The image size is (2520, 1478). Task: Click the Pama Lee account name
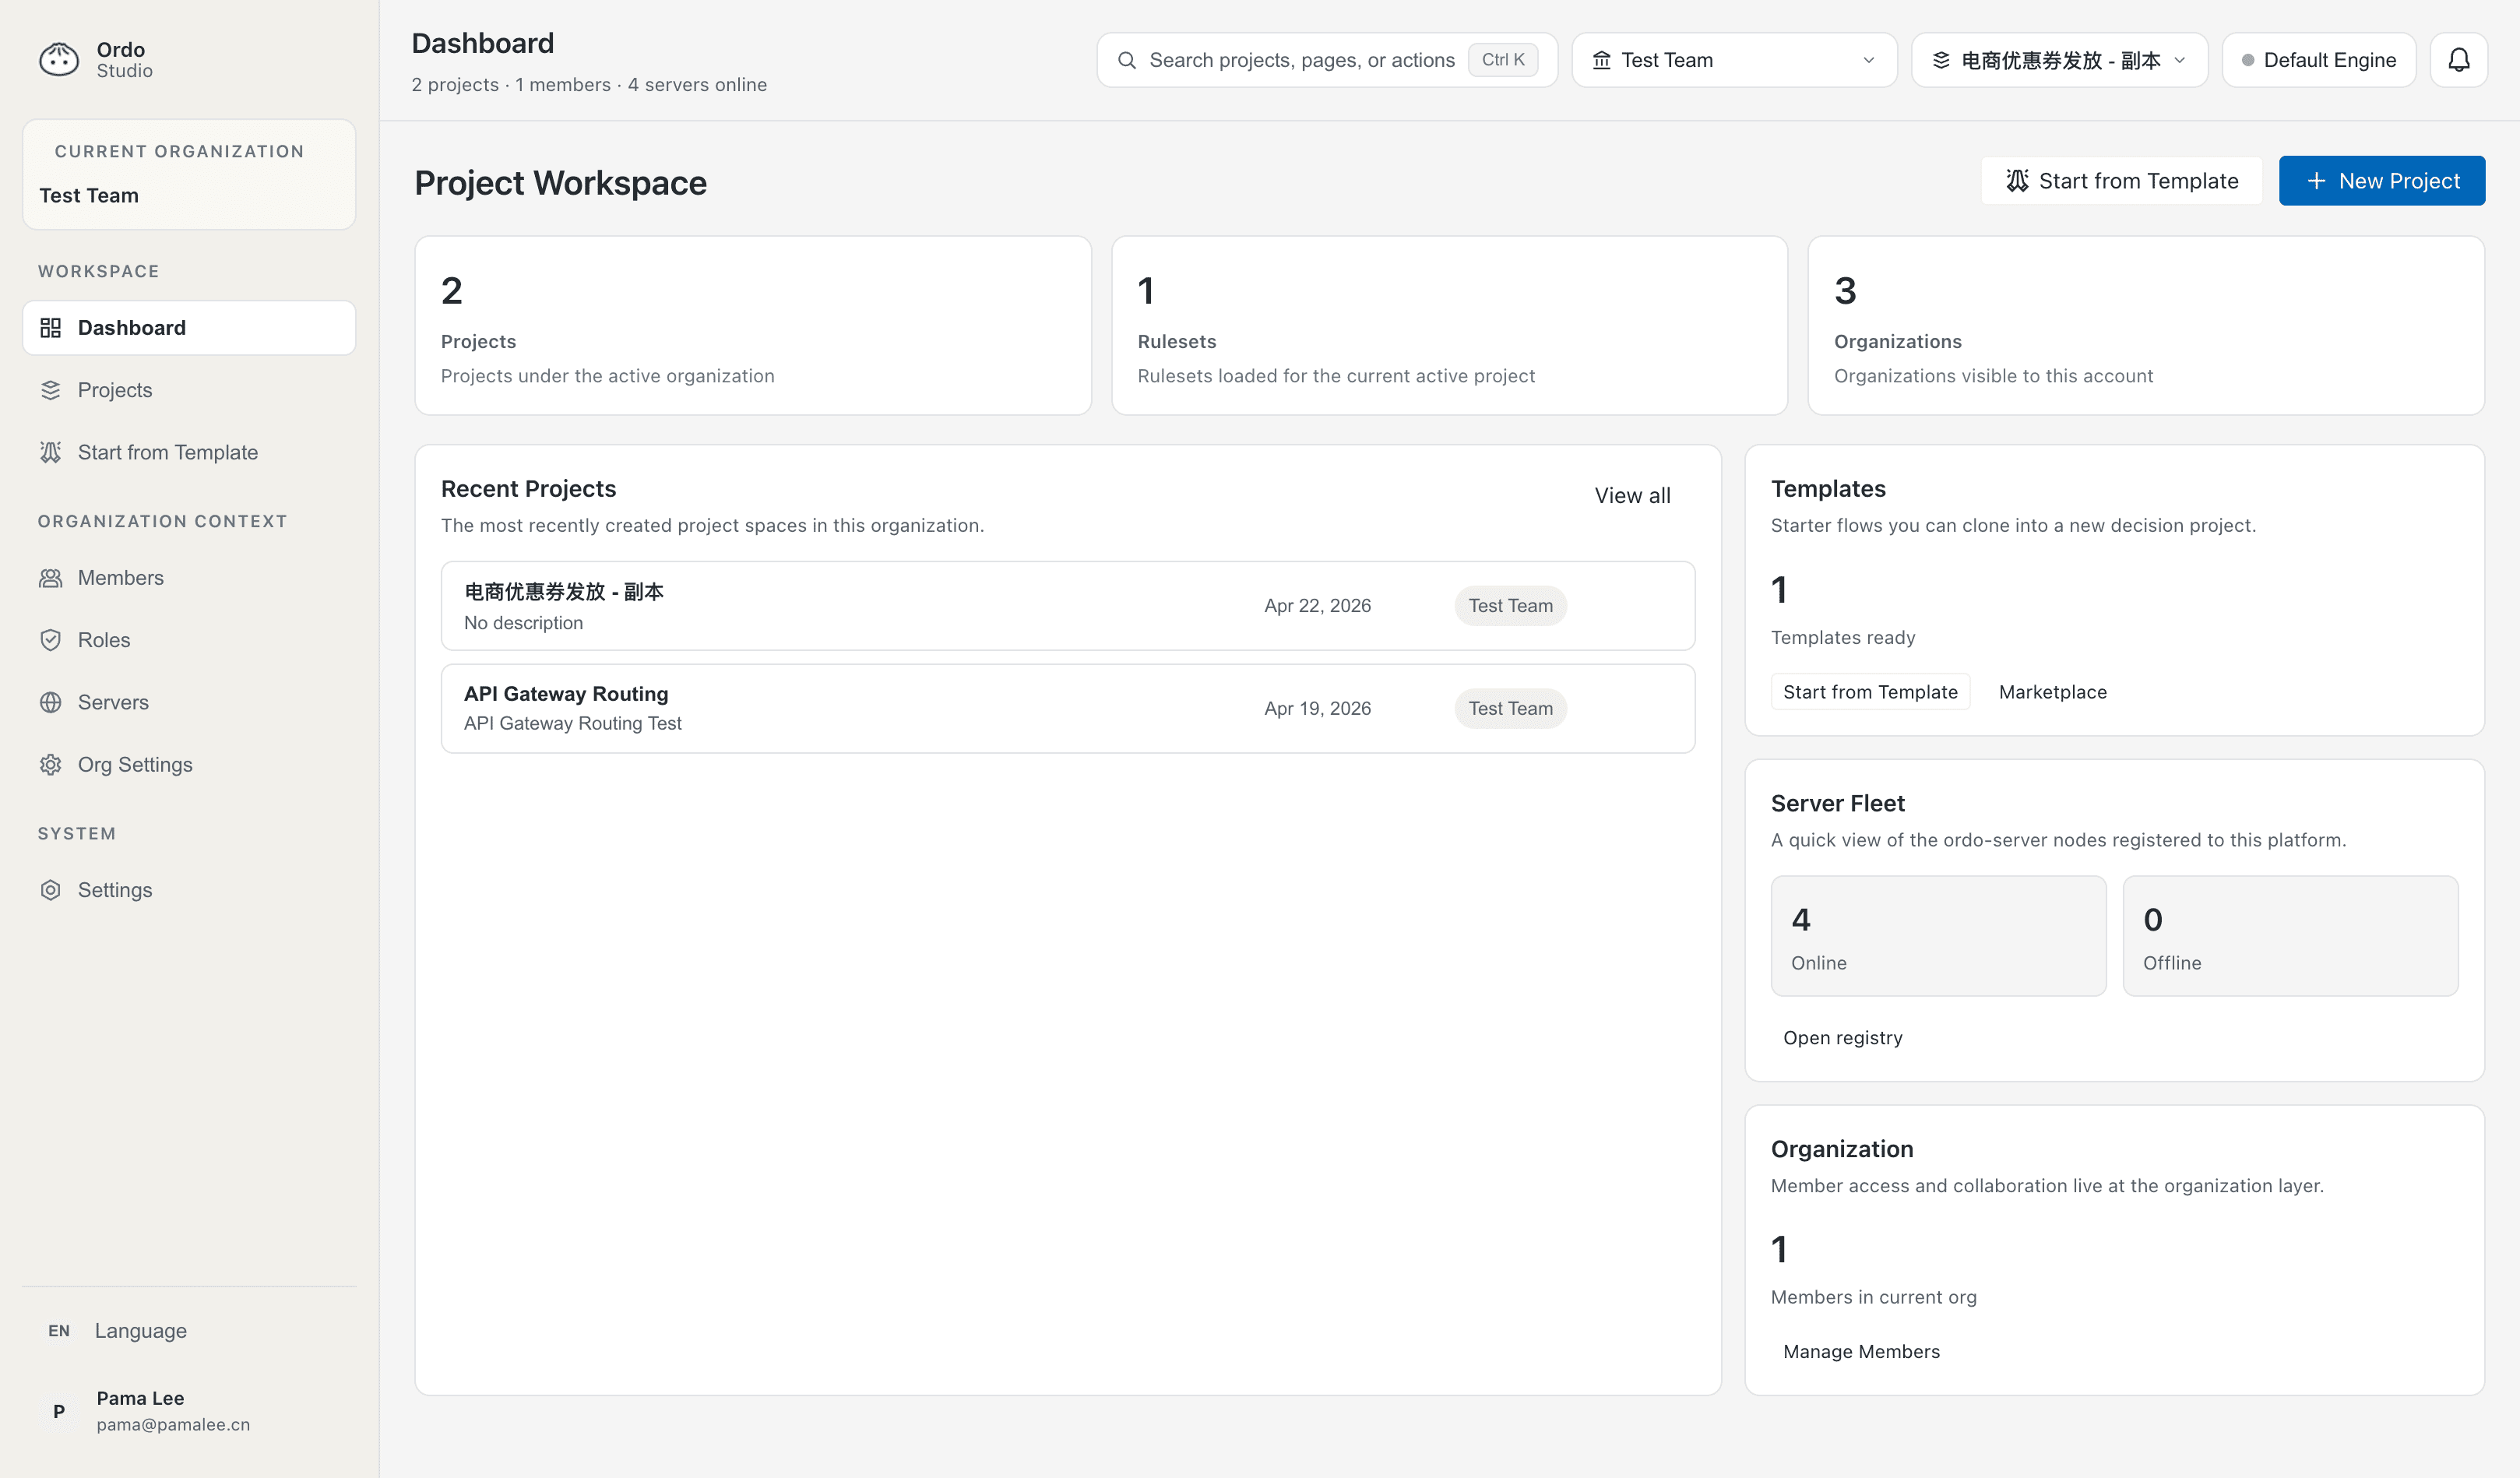(140, 1398)
